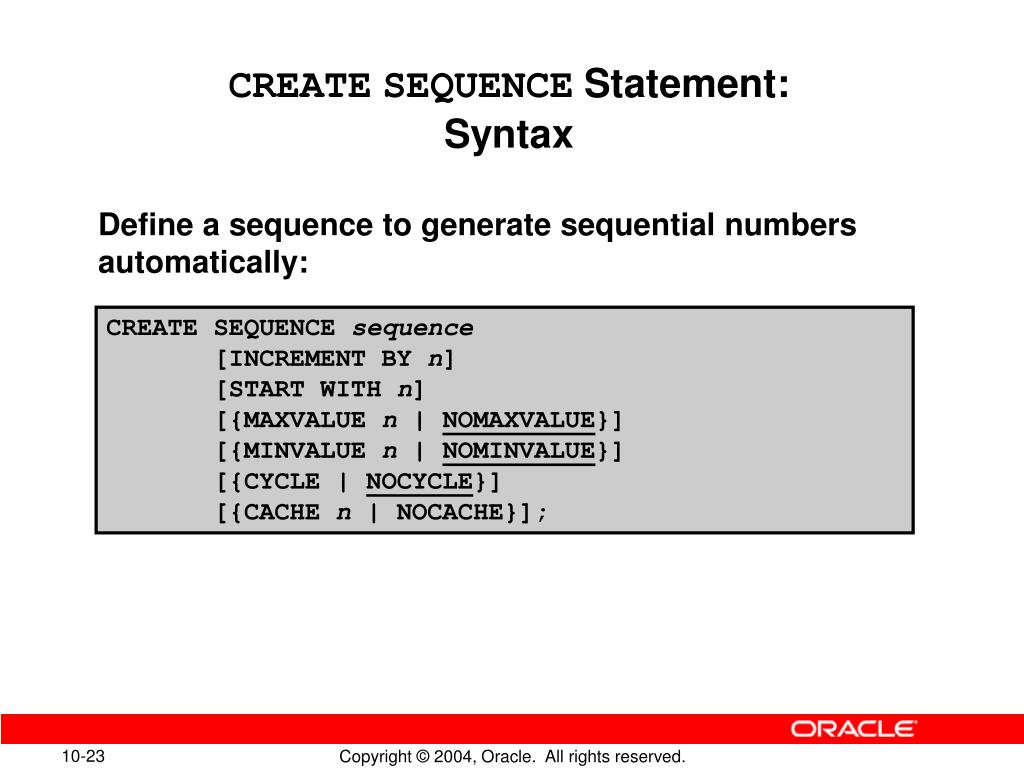
Task: Click the '[START WITH n]' line
Action: point(320,389)
